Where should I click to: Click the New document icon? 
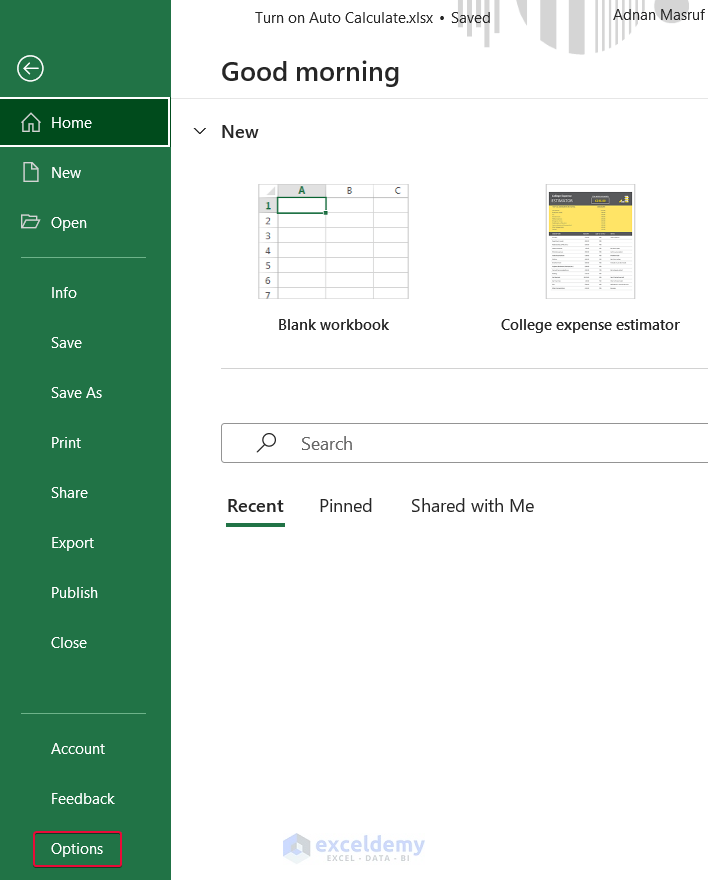(31, 173)
